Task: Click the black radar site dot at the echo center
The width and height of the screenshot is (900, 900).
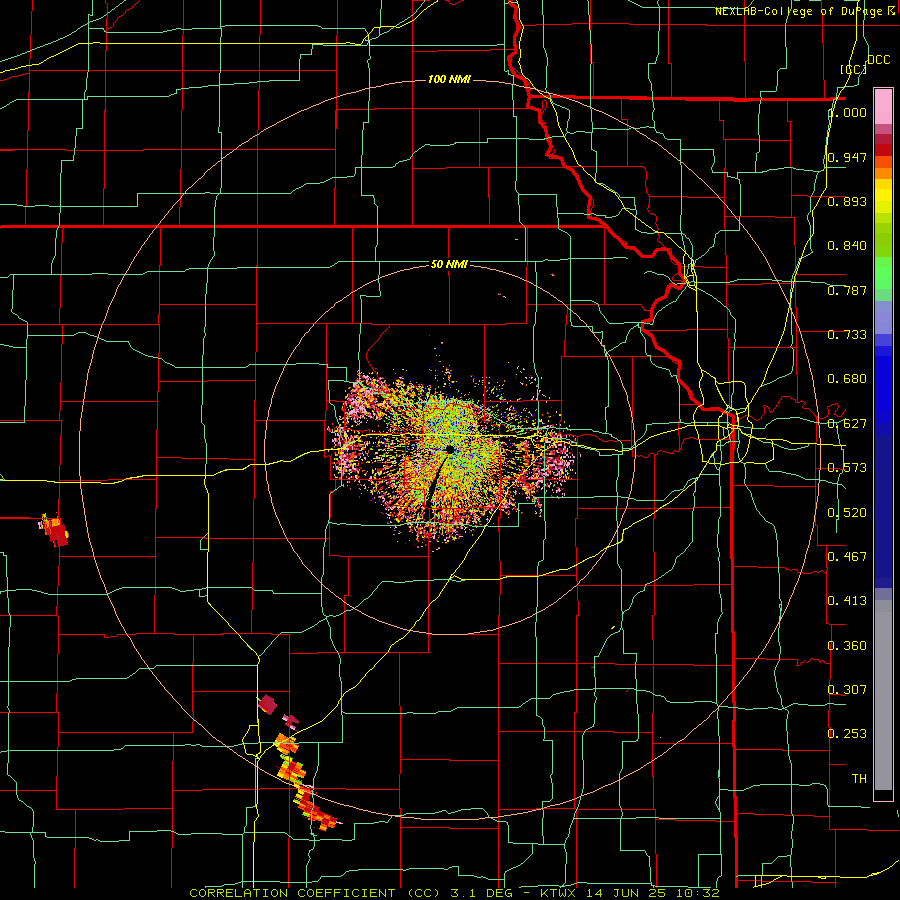Action: click(x=450, y=449)
